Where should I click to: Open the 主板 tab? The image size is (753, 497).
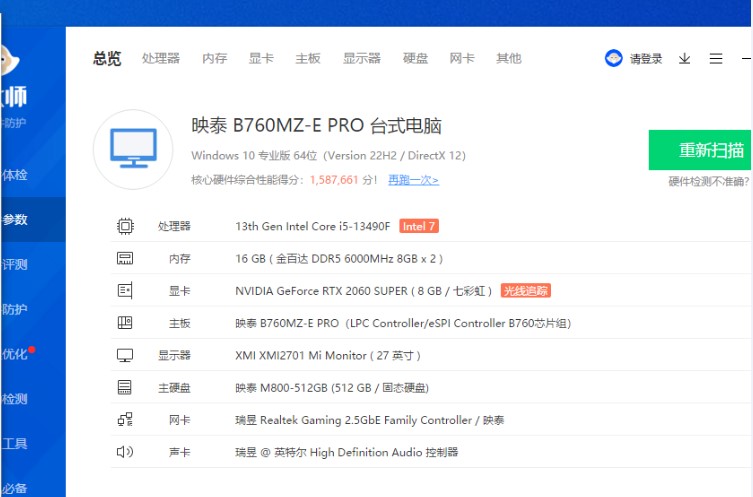308,59
